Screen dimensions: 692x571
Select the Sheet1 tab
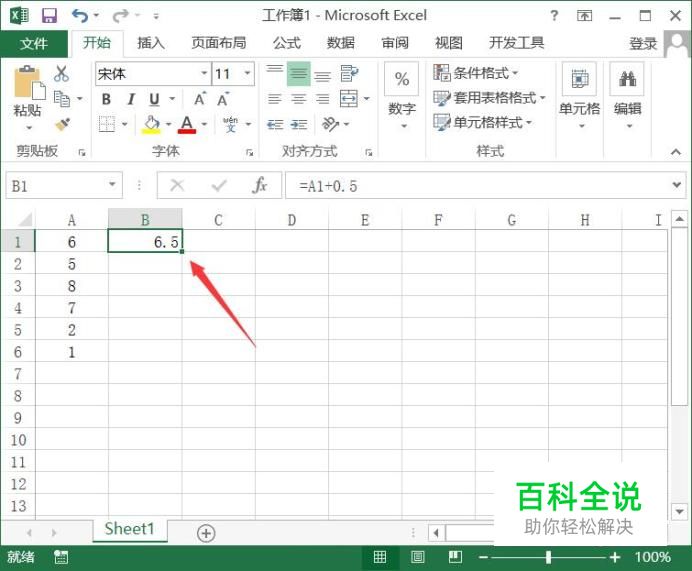tap(130, 530)
